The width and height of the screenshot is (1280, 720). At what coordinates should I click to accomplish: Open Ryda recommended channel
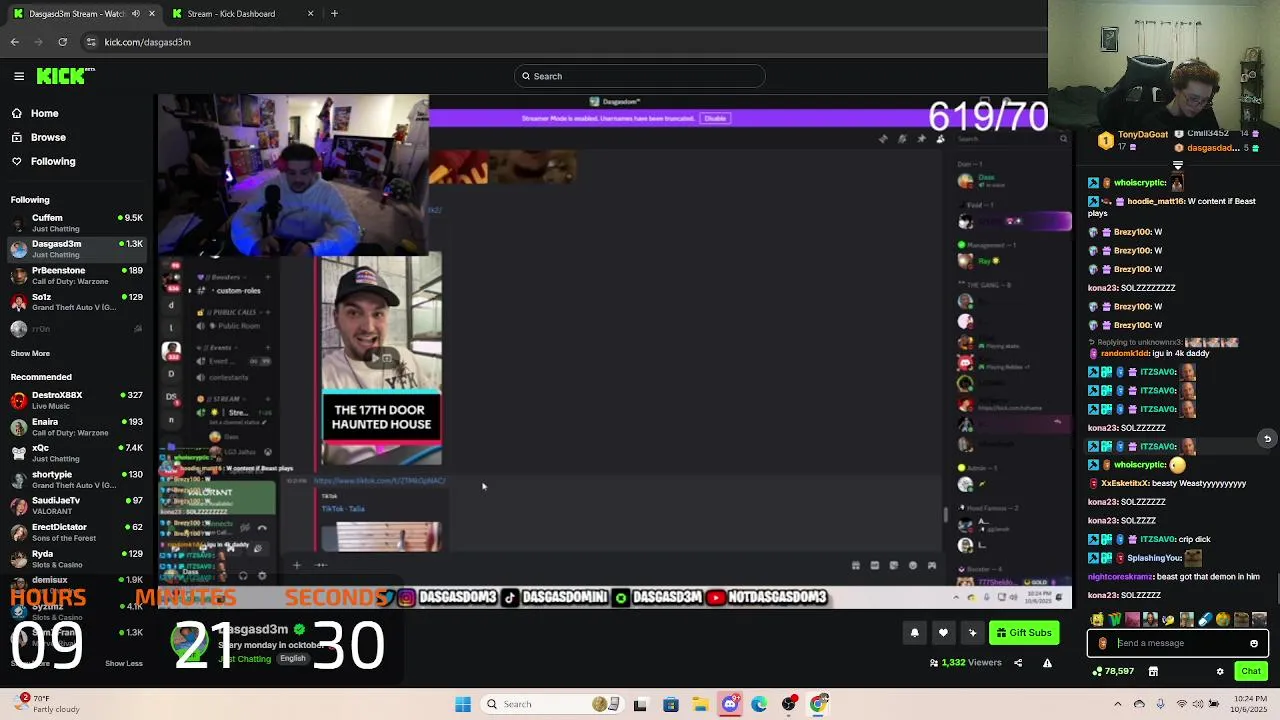tap(78, 559)
